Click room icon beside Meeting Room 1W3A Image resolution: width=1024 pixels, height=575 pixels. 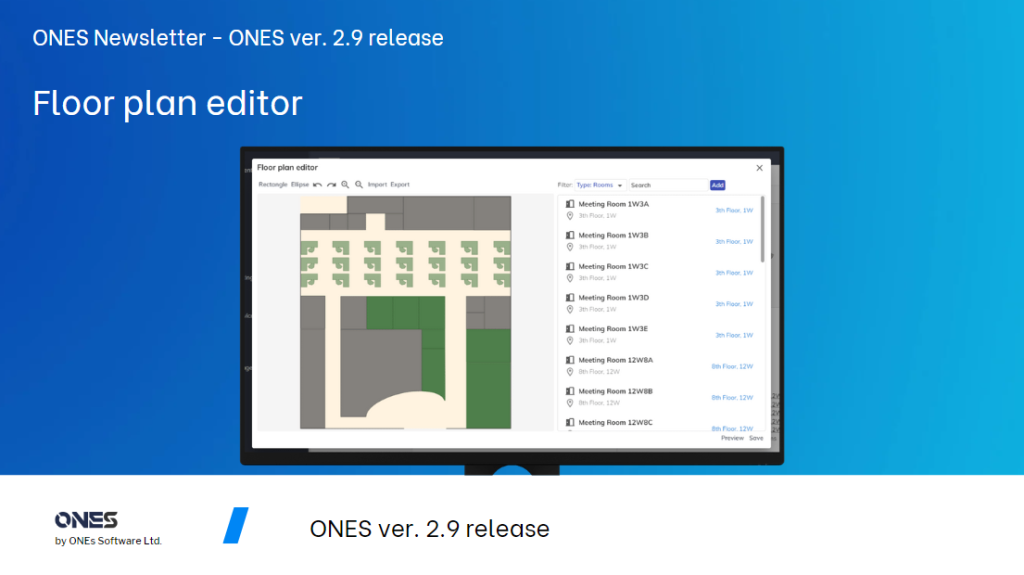[x=570, y=204]
